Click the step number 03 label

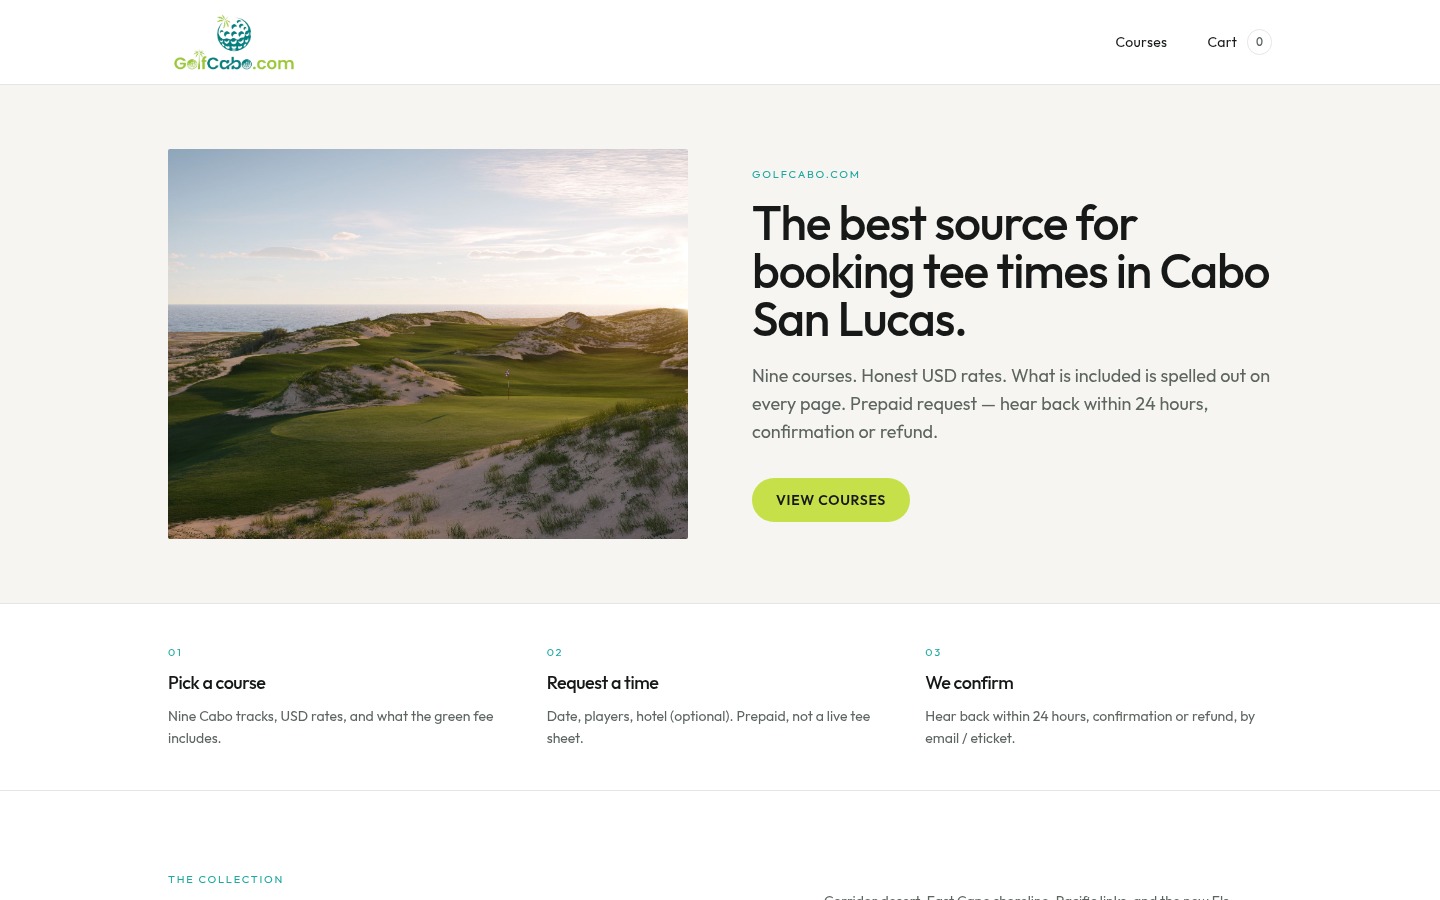[933, 652]
